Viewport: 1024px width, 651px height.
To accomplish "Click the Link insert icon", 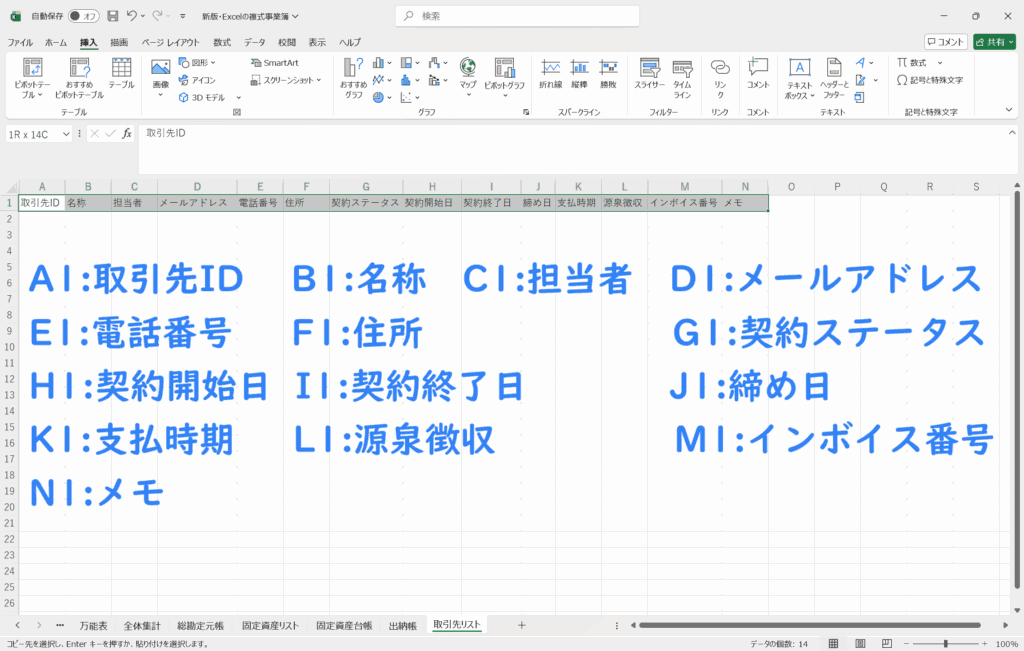I will tap(720, 74).
